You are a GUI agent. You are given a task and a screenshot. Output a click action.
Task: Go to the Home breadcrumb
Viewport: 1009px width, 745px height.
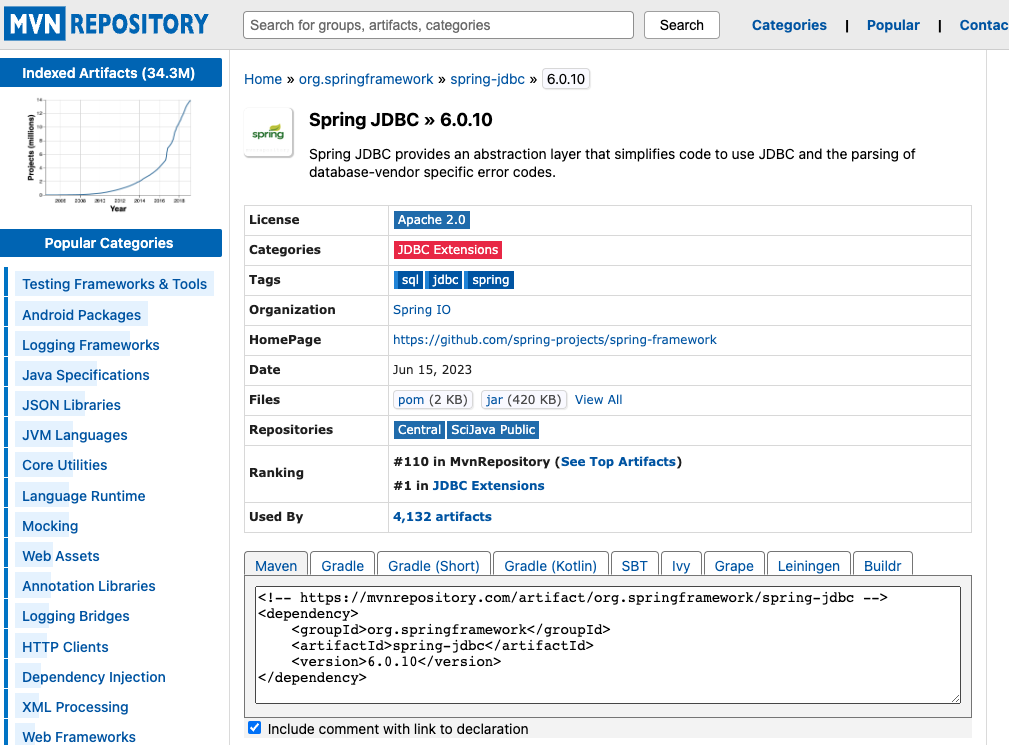263,79
